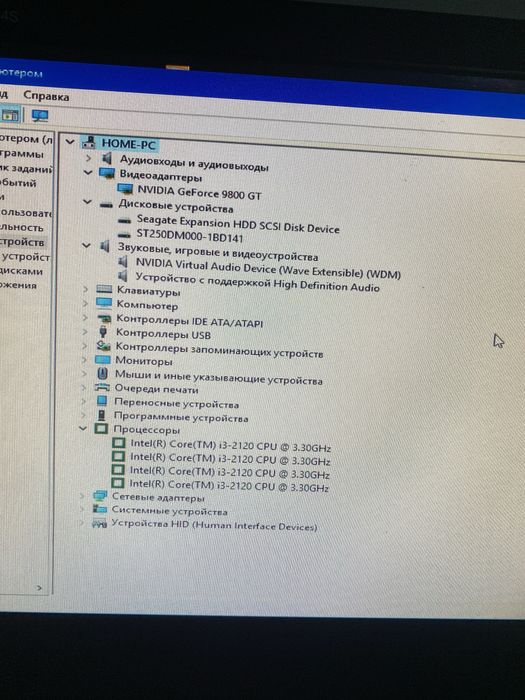Collapse the Процессоры category
The image size is (525, 700).
click(83, 429)
